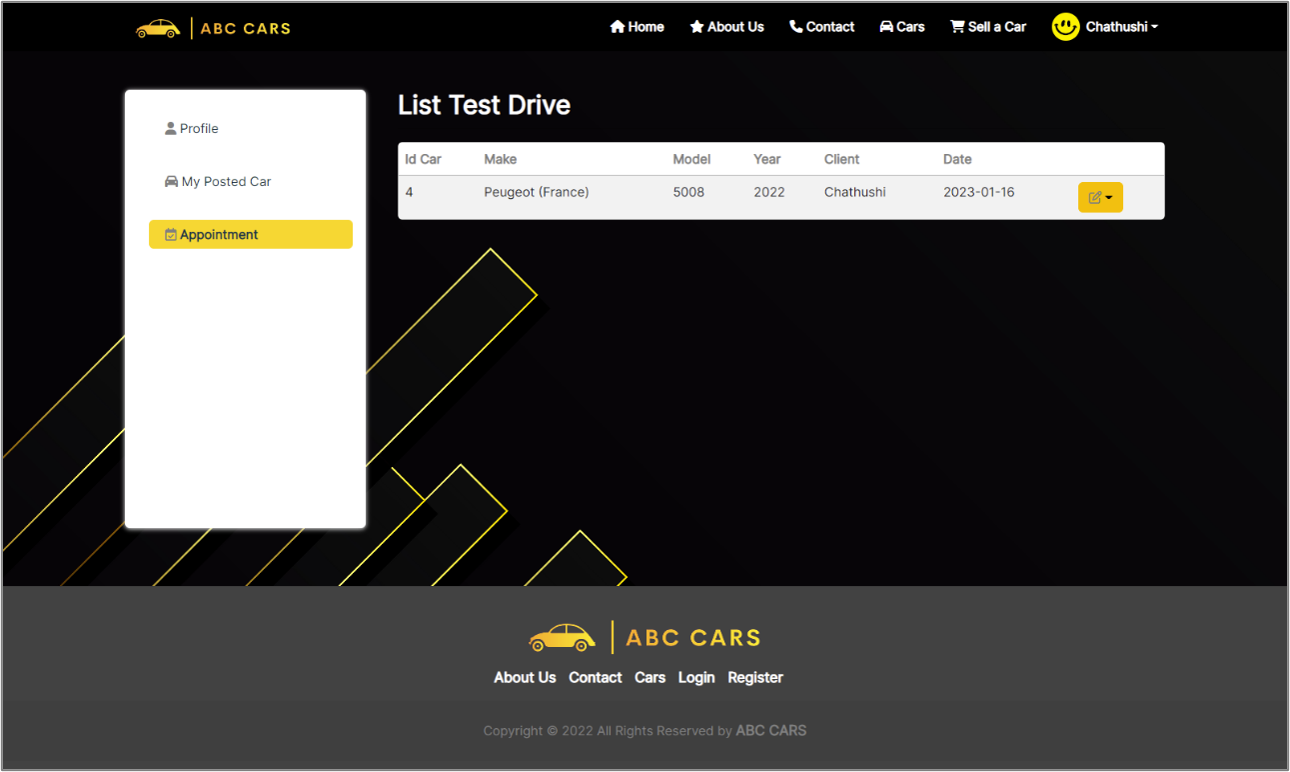The height and width of the screenshot is (772, 1290).
Task: Open the Register link in footer
Action: [755, 677]
